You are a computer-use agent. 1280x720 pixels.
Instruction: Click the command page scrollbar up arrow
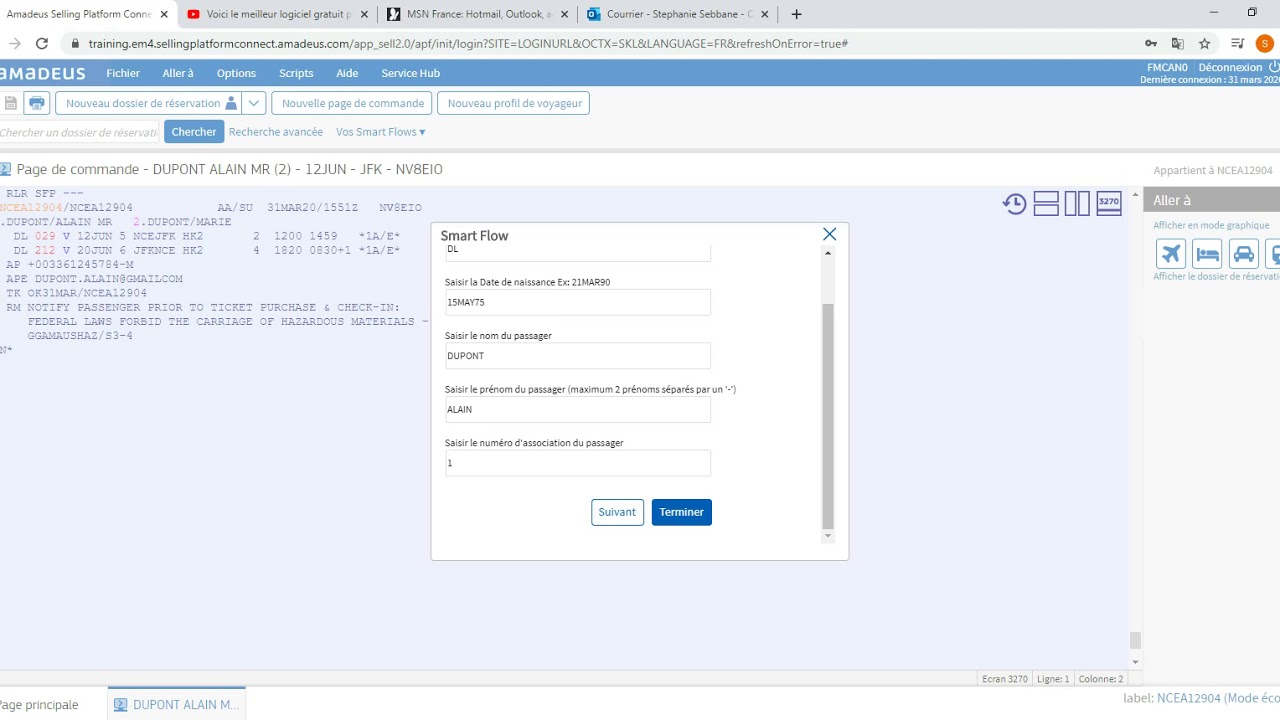1135,194
